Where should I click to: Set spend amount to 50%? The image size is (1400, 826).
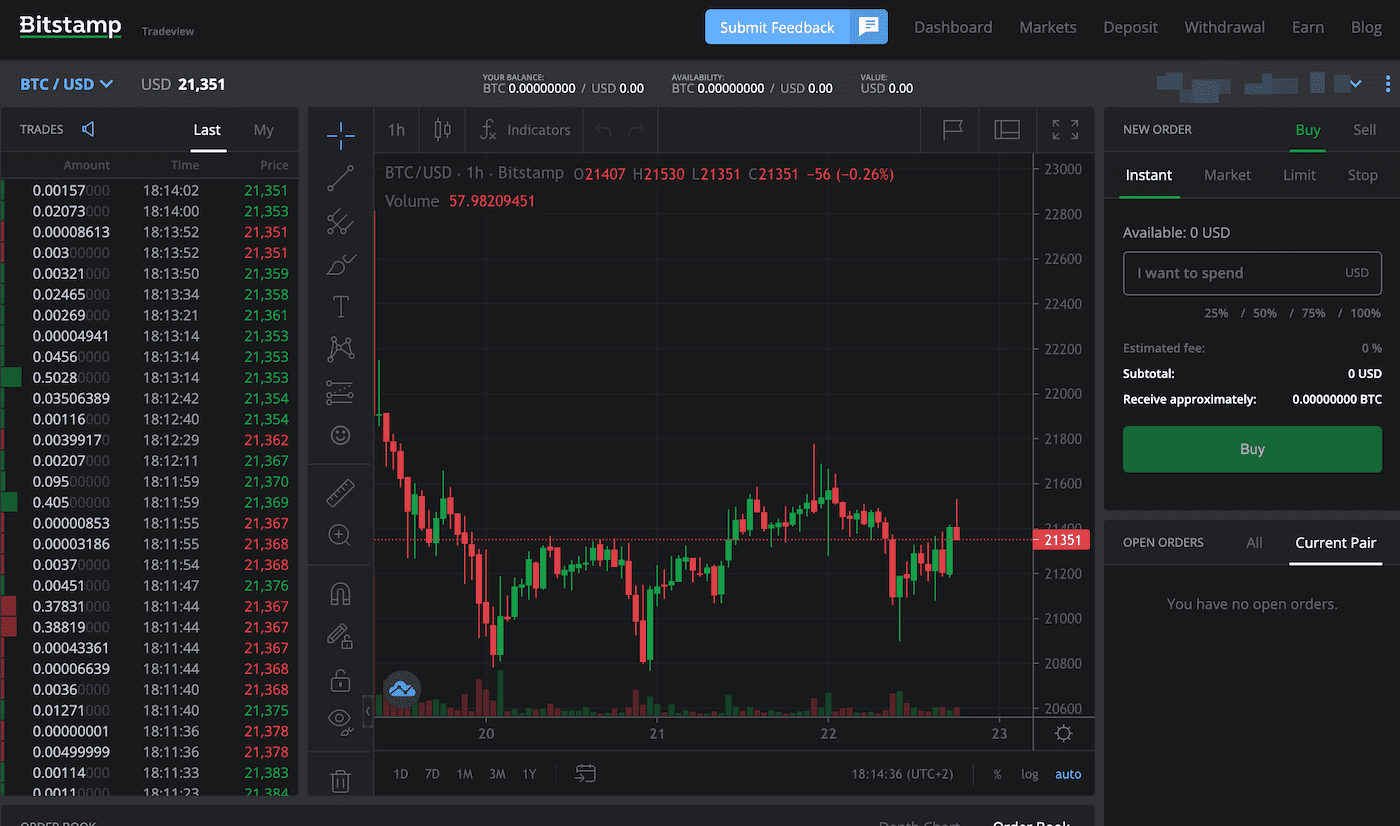1265,313
